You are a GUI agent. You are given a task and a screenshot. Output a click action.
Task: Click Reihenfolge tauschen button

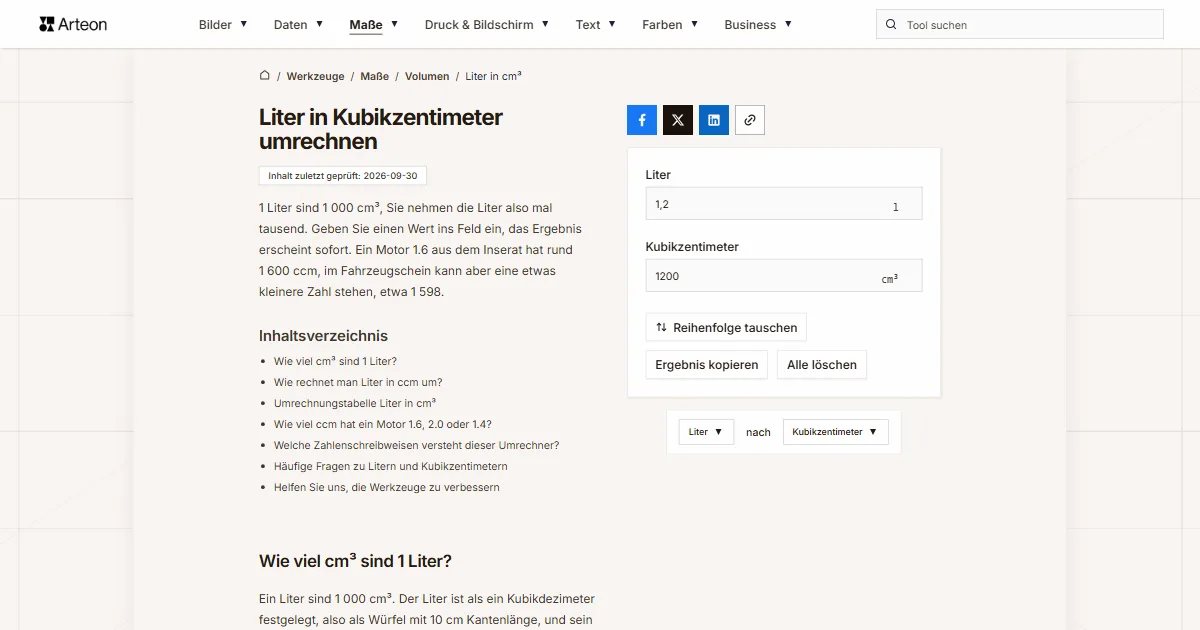[x=726, y=328]
